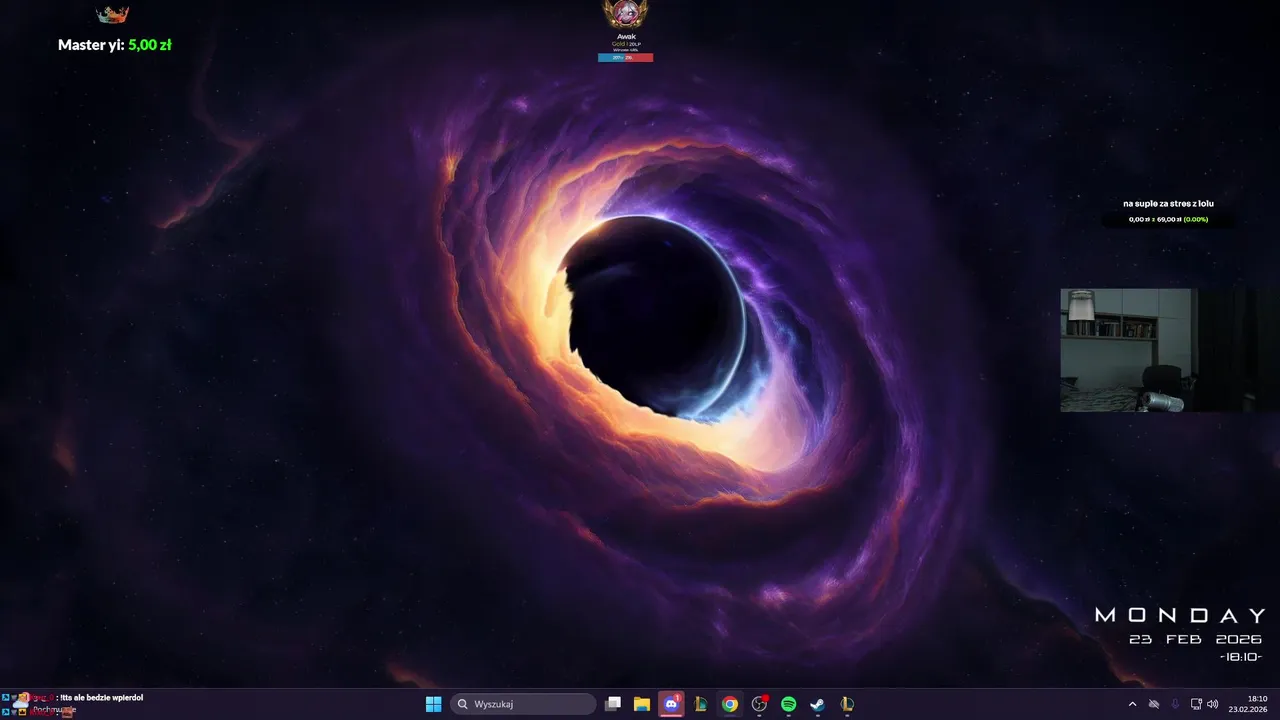
Task: Open the clock showing 18:10
Action: click(1248, 704)
